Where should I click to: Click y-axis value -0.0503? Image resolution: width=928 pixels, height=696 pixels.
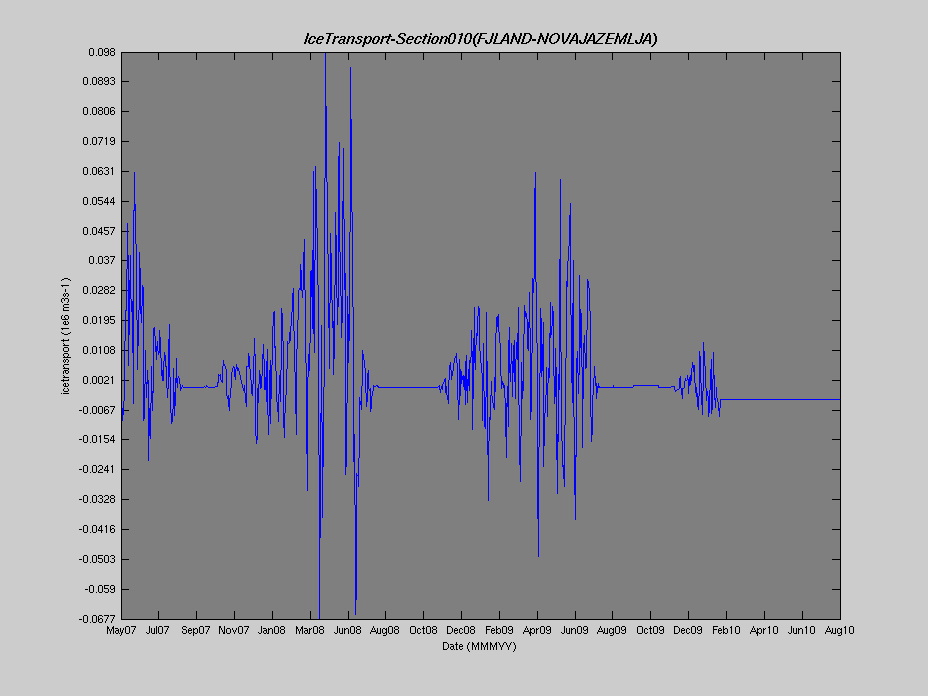pyautogui.click(x=97, y=559)
